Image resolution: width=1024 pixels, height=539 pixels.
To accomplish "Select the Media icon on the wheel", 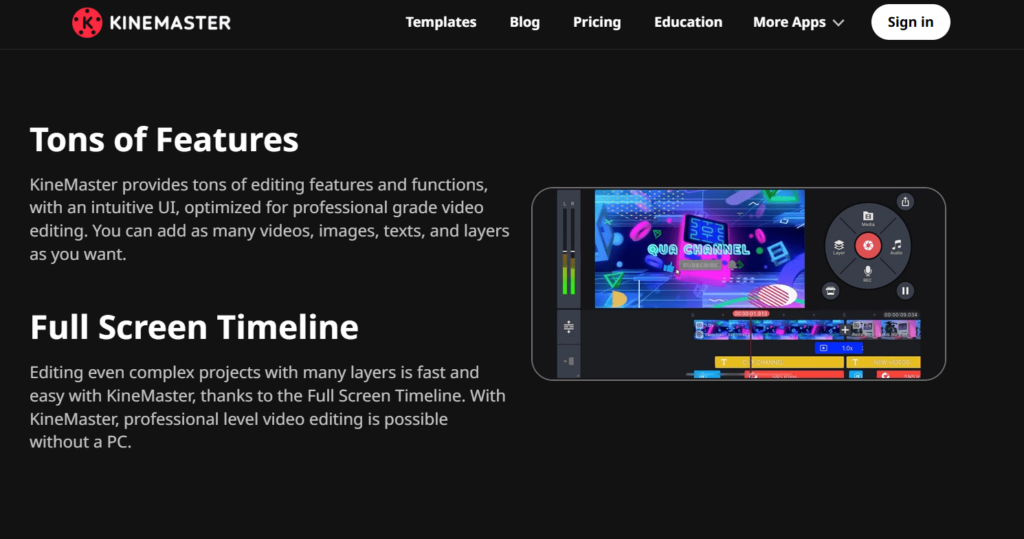I will click(868, 218).
